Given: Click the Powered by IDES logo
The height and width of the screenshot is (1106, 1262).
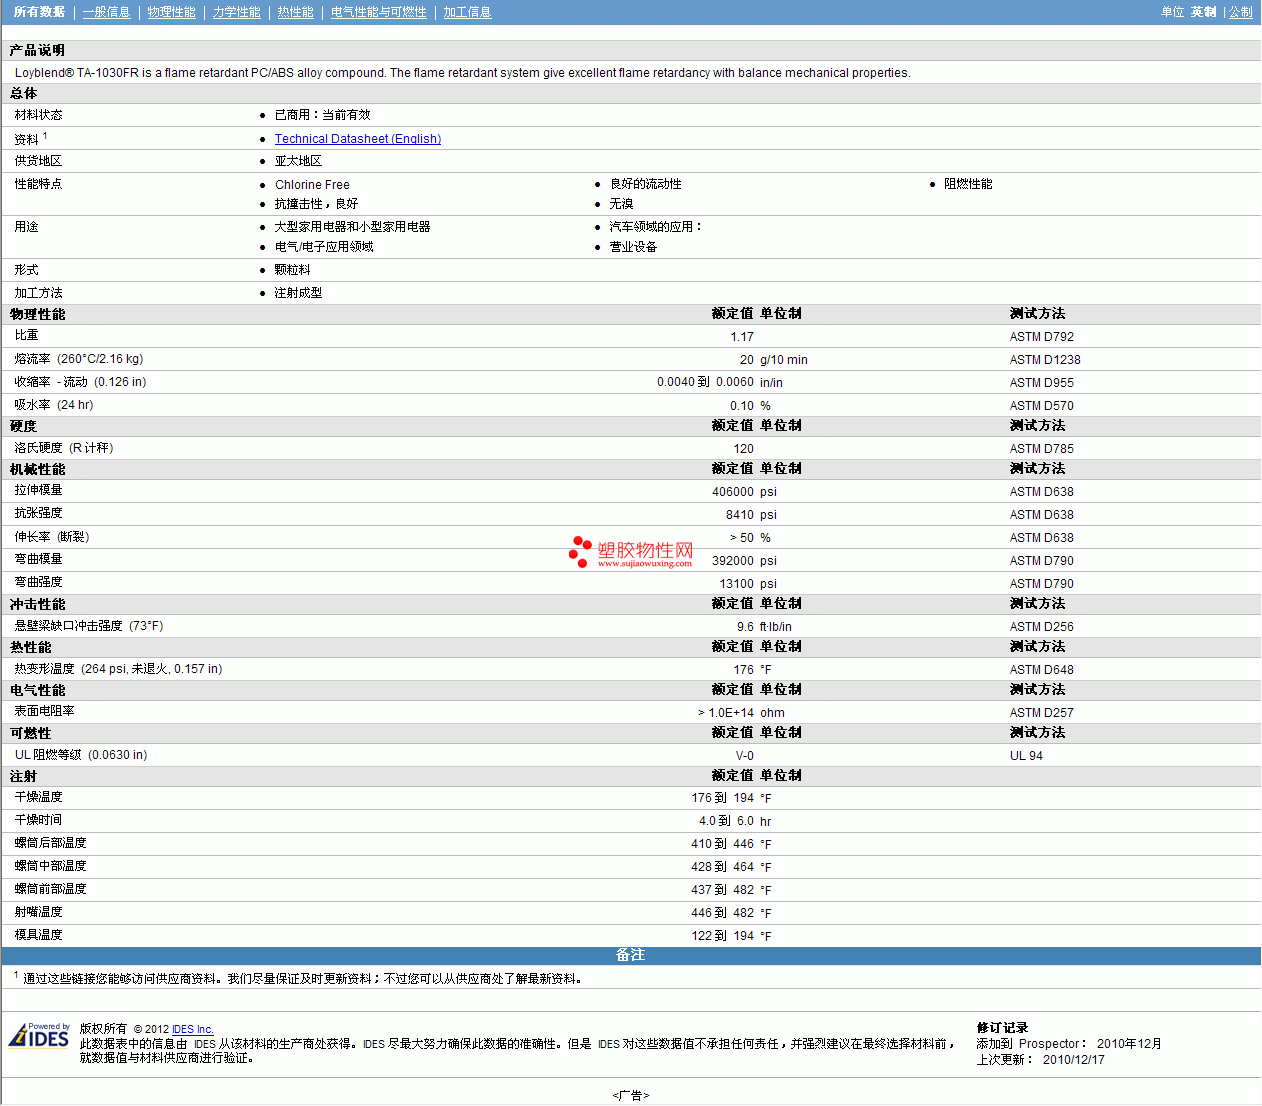Looking at the screenshot, I should (39, 1035).
